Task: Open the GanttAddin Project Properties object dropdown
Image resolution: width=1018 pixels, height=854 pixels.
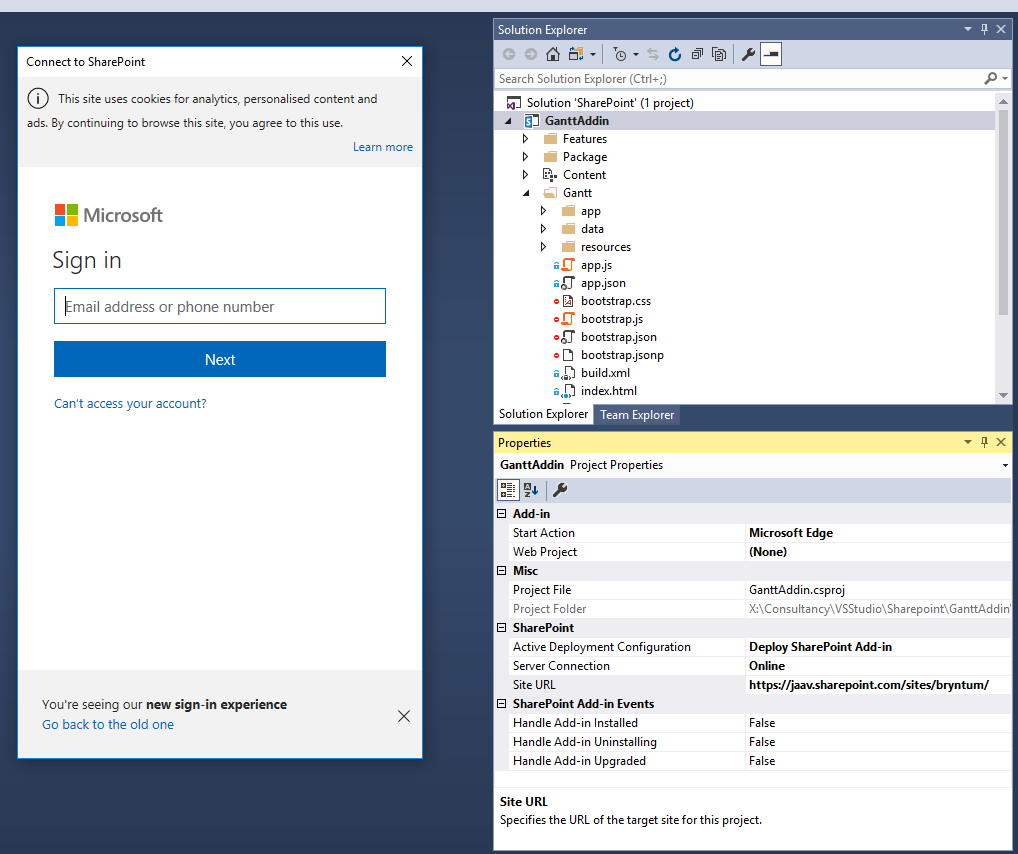Action: click(x=1004, y=465)
